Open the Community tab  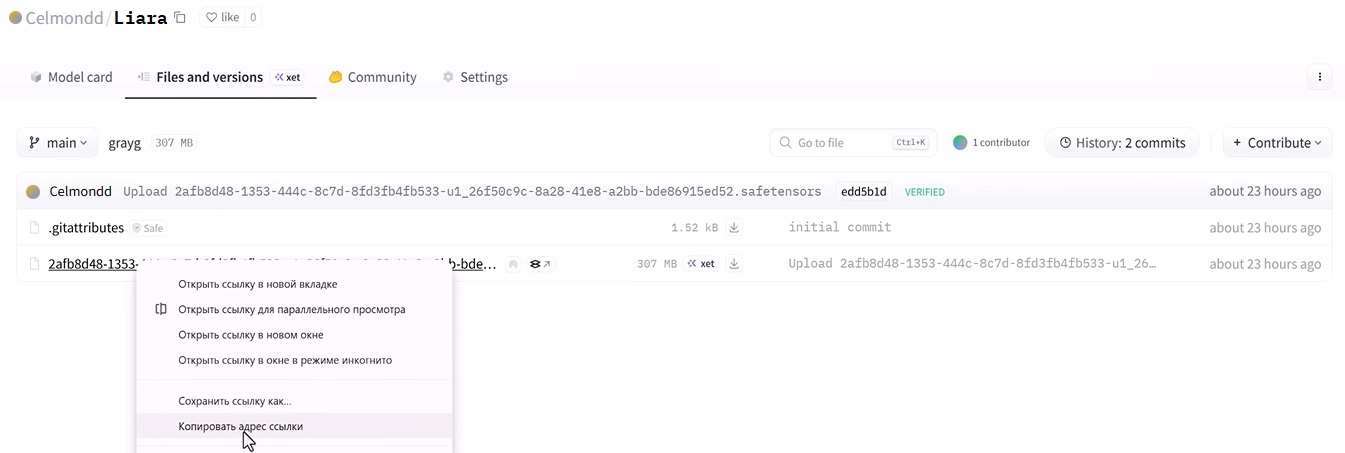pos(372,77)
